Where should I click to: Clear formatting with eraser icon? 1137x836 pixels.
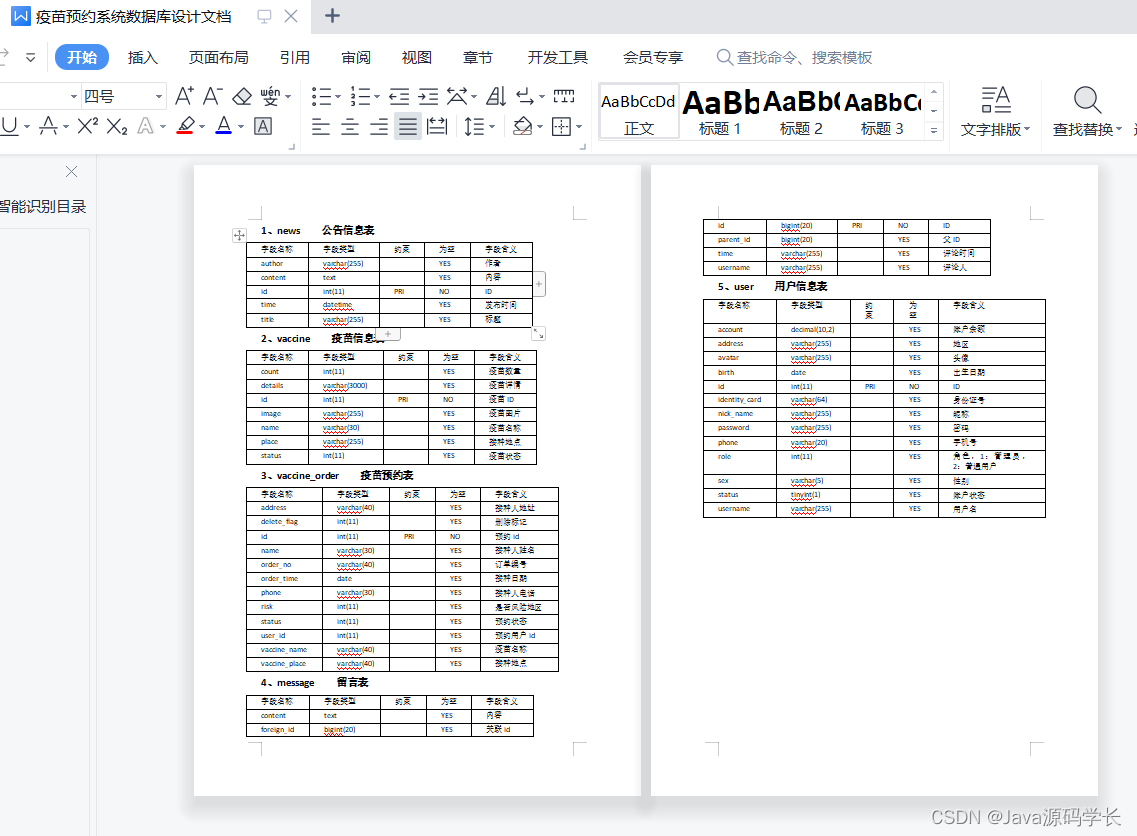241,96
